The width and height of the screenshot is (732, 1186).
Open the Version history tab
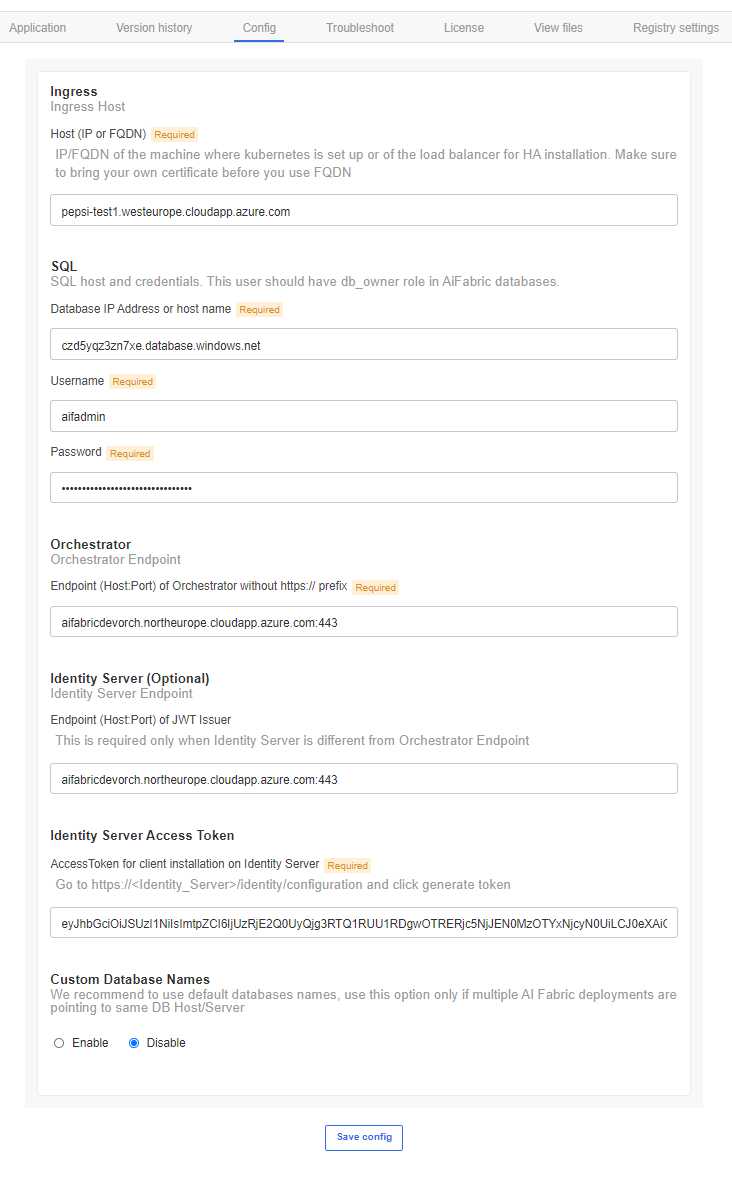click(x=153, y=27)
